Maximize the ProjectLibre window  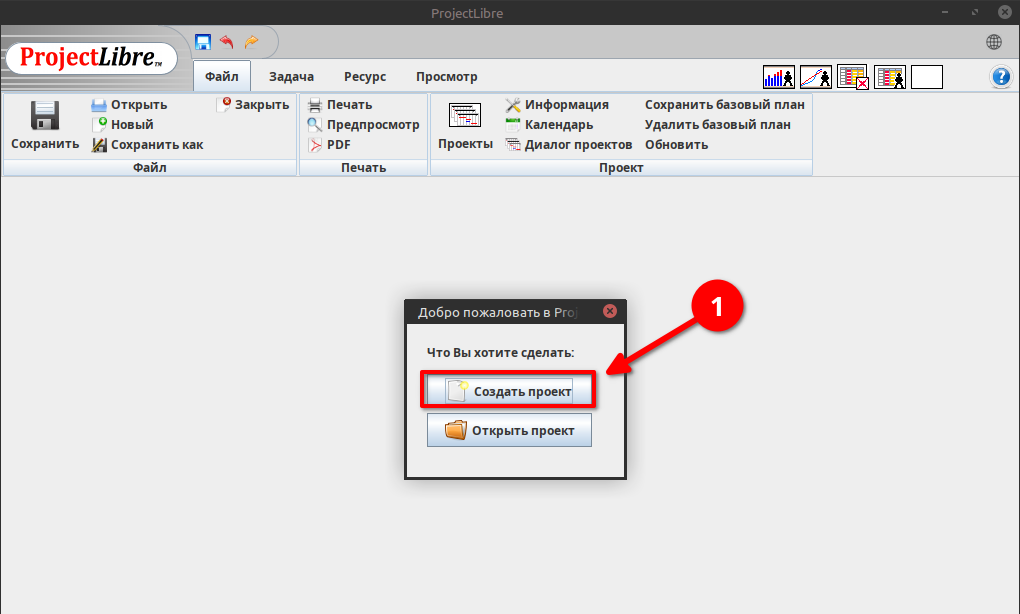pyautogui.click(x=974, y=12)
